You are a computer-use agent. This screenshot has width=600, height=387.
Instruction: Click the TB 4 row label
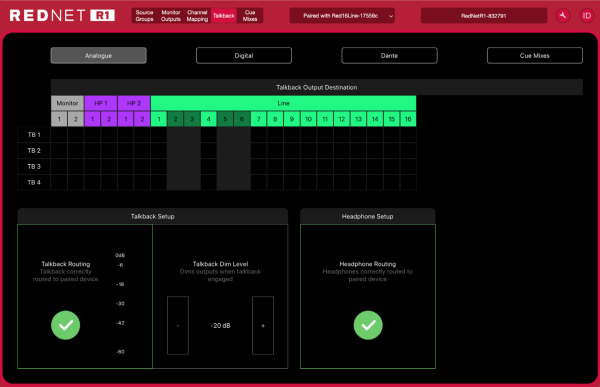(x=34, y=183)
